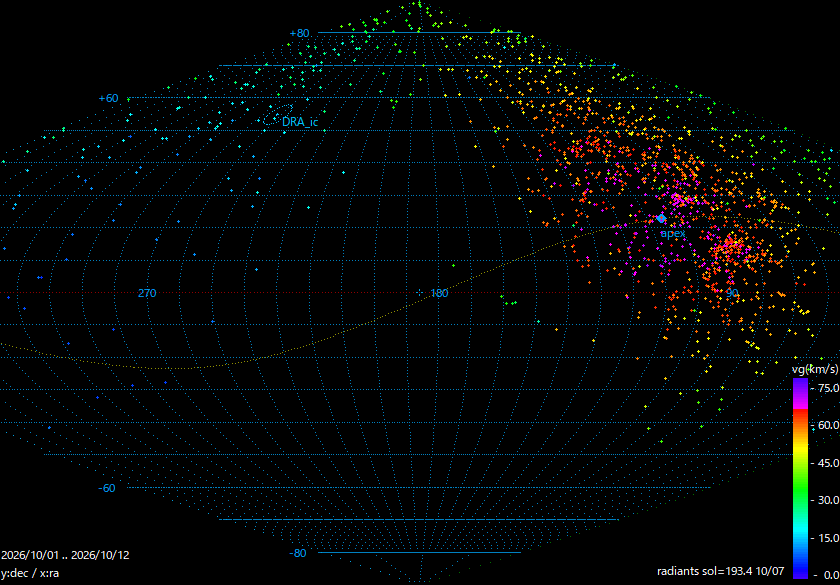Click the 30.0 color scale value
840x585 pixels.
828,500
